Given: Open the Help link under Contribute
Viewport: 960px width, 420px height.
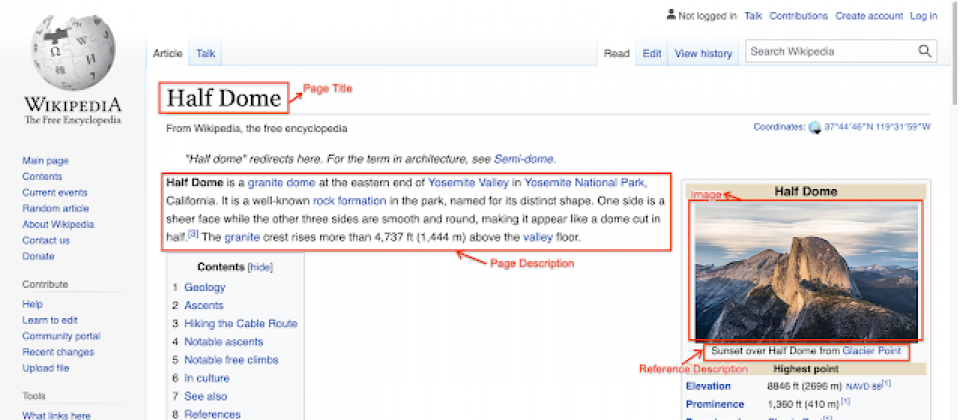Looking at the screenshot, I should click(32, 304).
